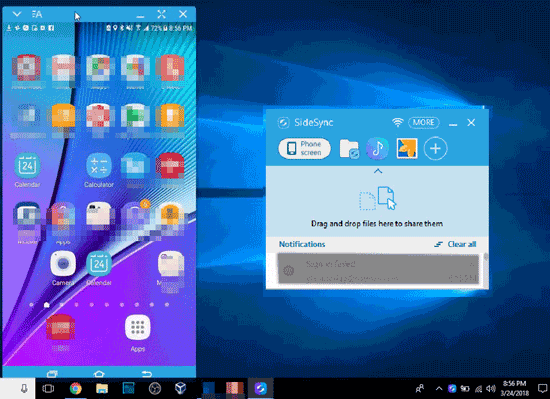
Task: Click the Wi-Fi connection icon in SideSync header
Action: (x=397, y=122)
